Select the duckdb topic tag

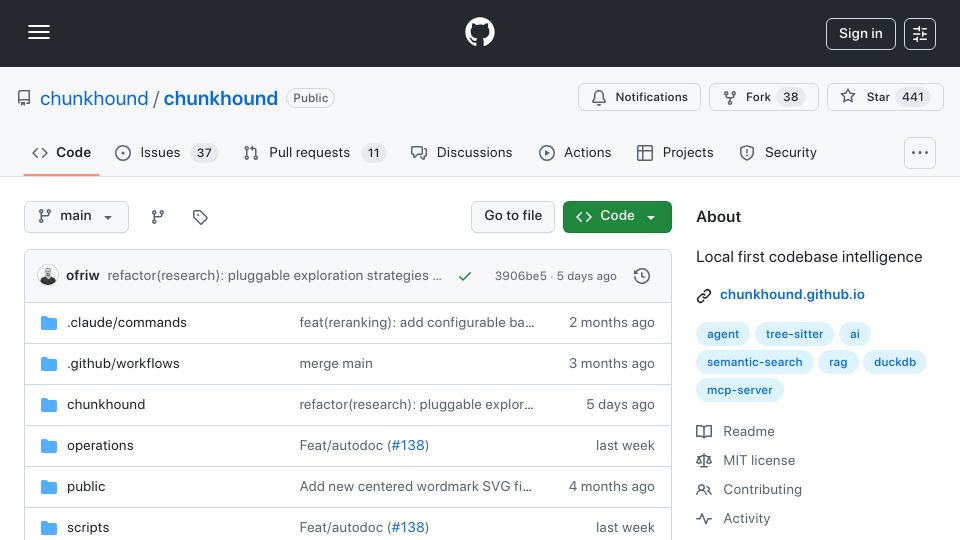click(x=894, y=362)
